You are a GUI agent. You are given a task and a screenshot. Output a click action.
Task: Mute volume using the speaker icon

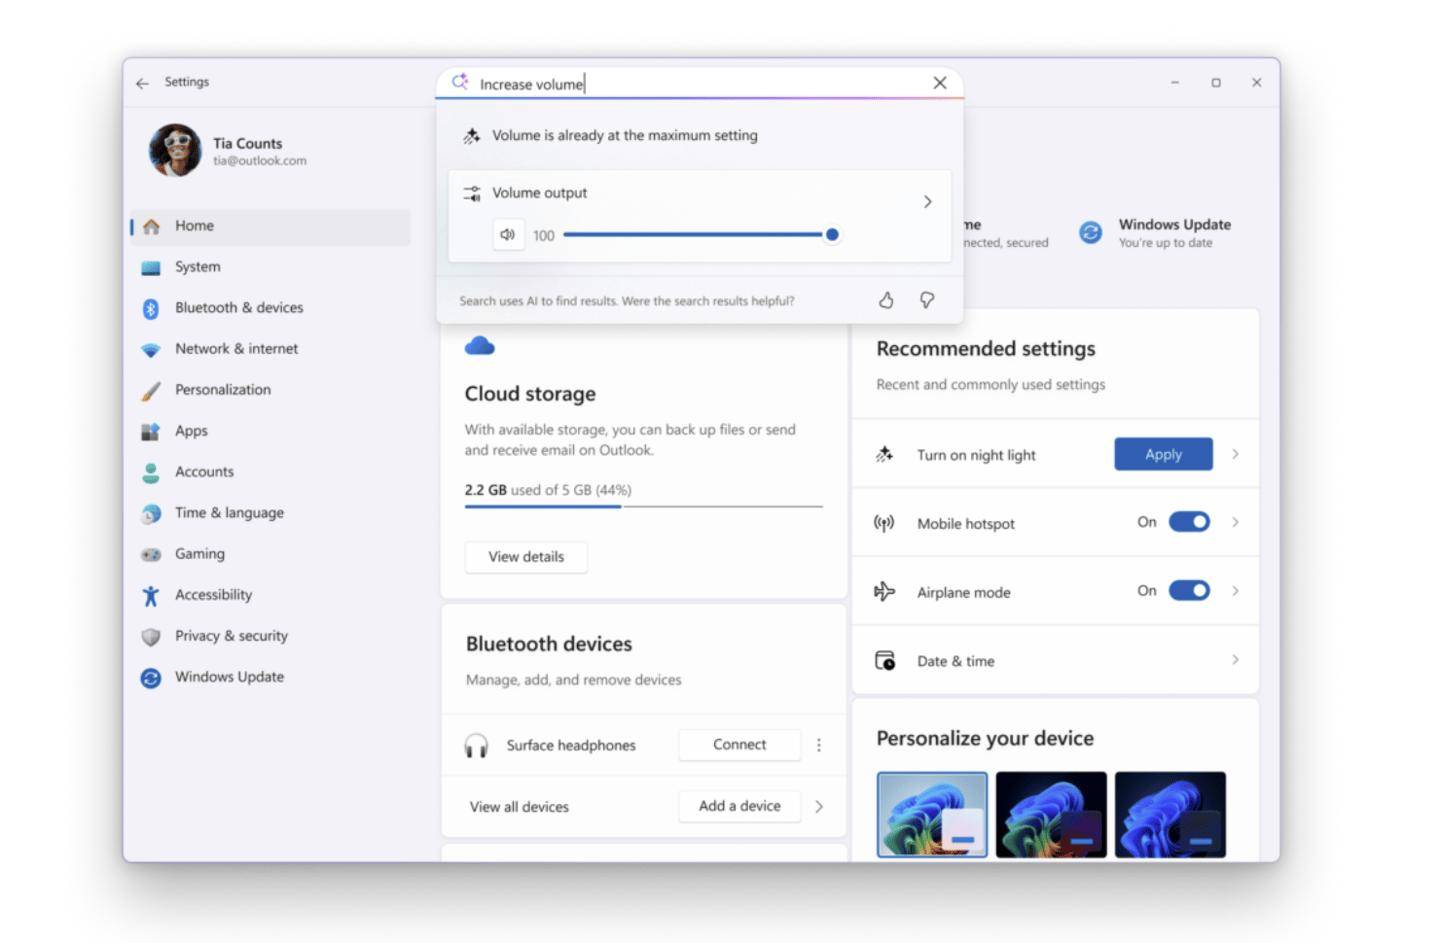[x=508, y=235]
